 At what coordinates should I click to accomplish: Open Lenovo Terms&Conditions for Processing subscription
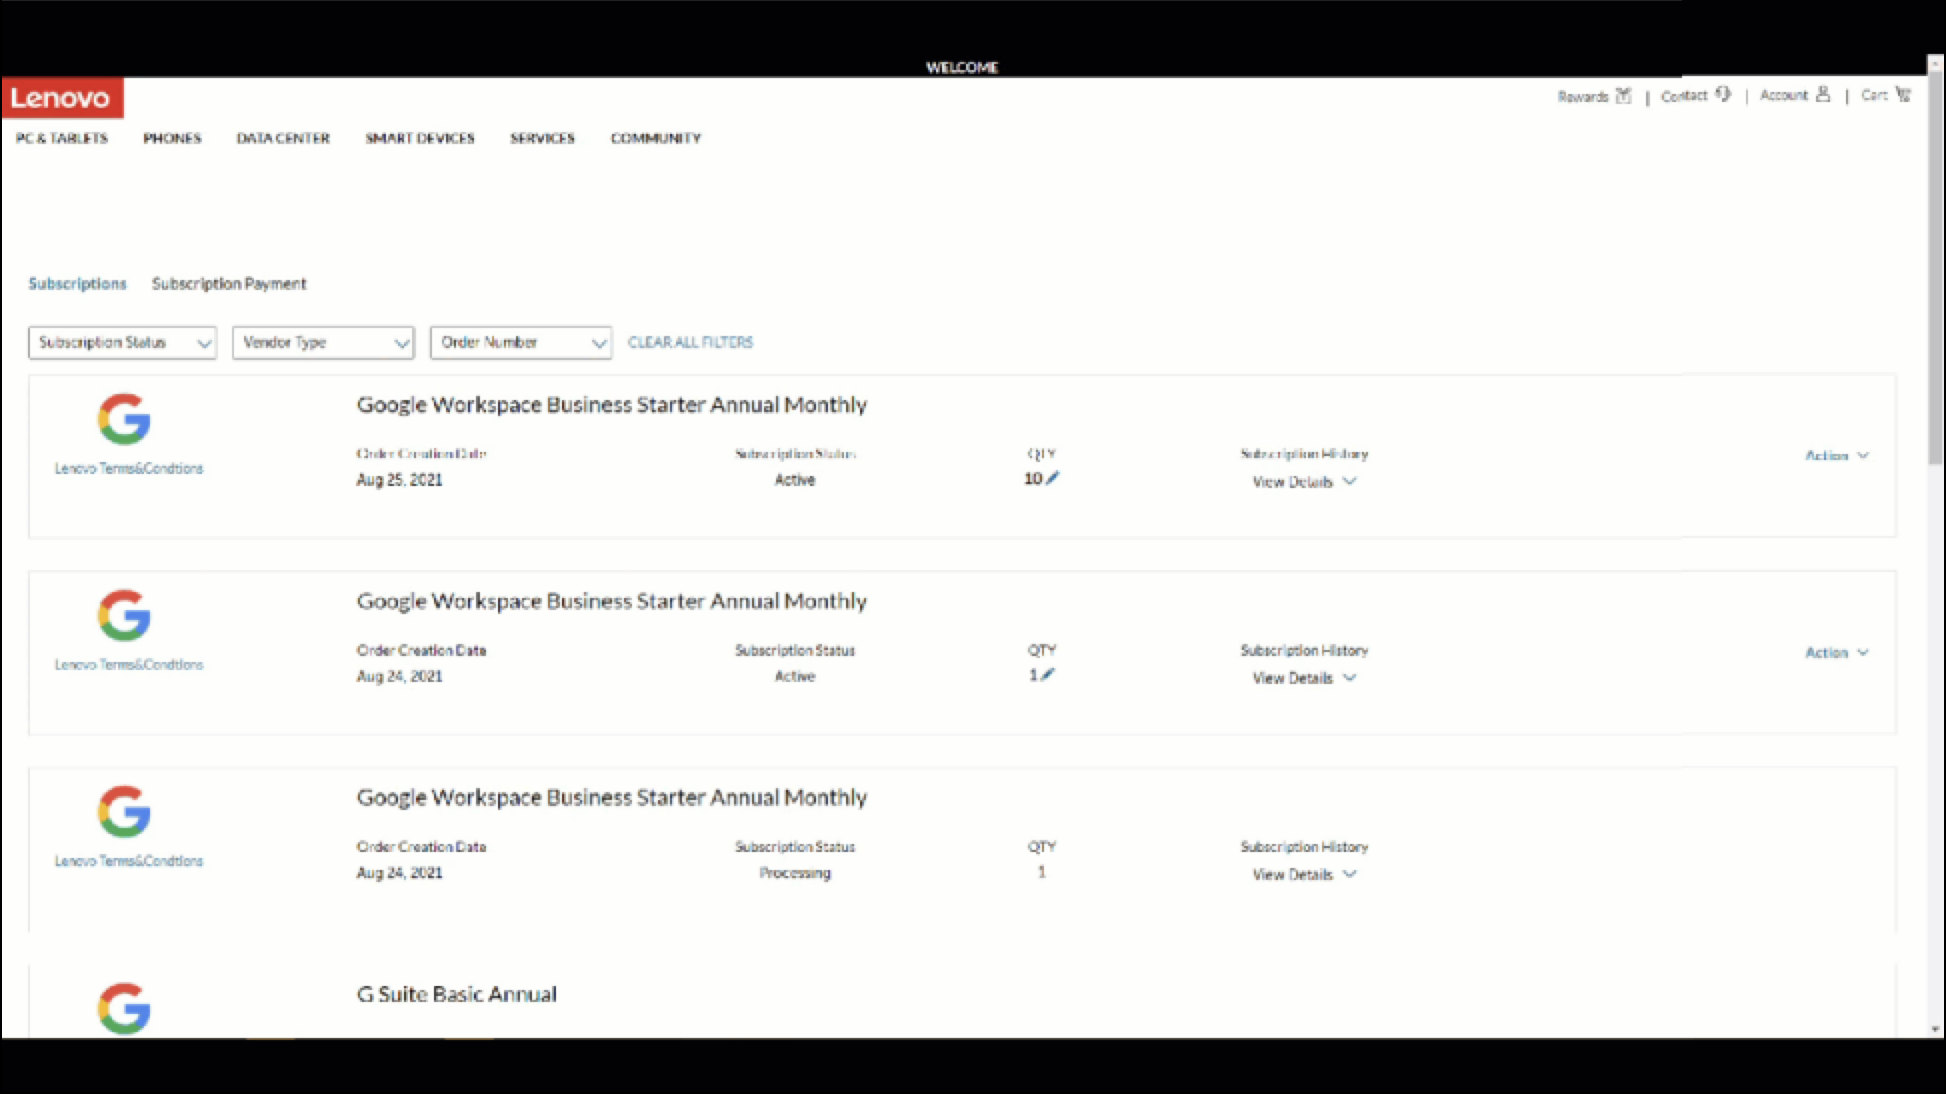pyautogui.click(x=129, y=860)
